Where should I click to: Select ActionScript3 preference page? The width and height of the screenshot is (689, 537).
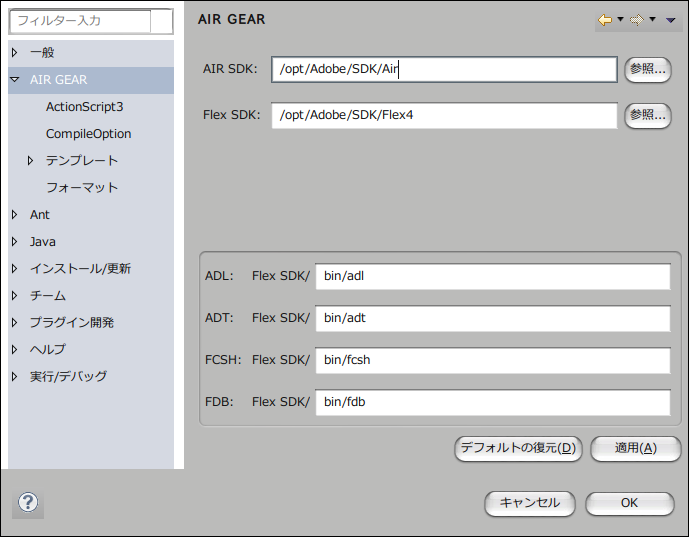pos(84,107)
